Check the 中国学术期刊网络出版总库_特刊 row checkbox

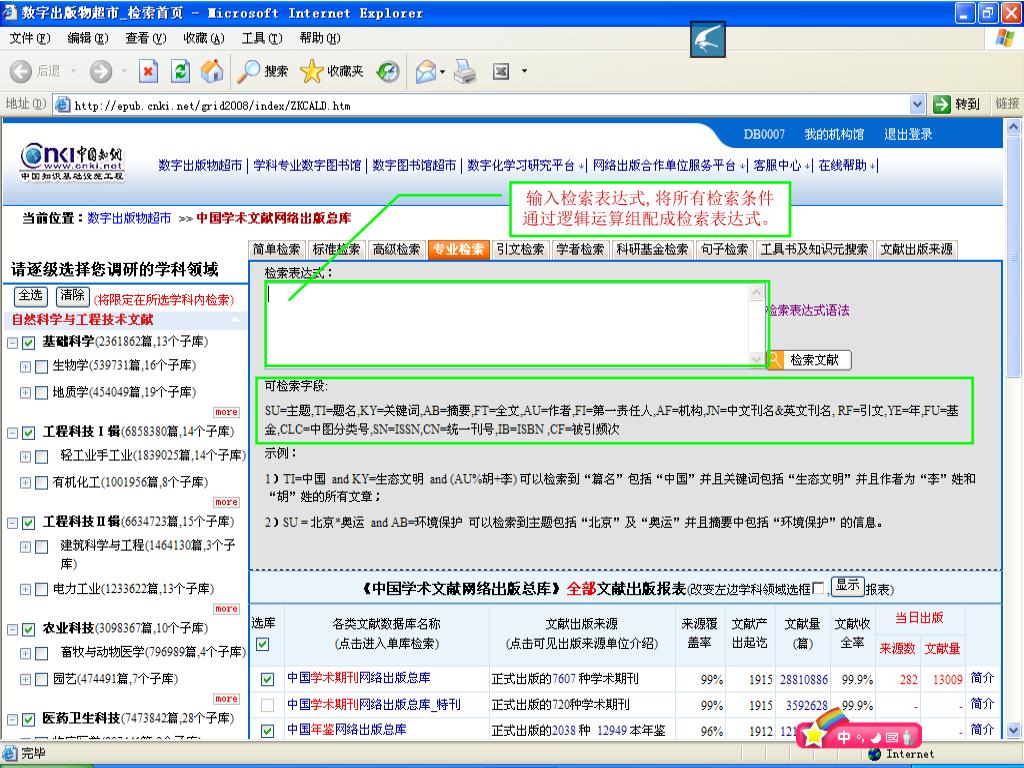point(267,705)
